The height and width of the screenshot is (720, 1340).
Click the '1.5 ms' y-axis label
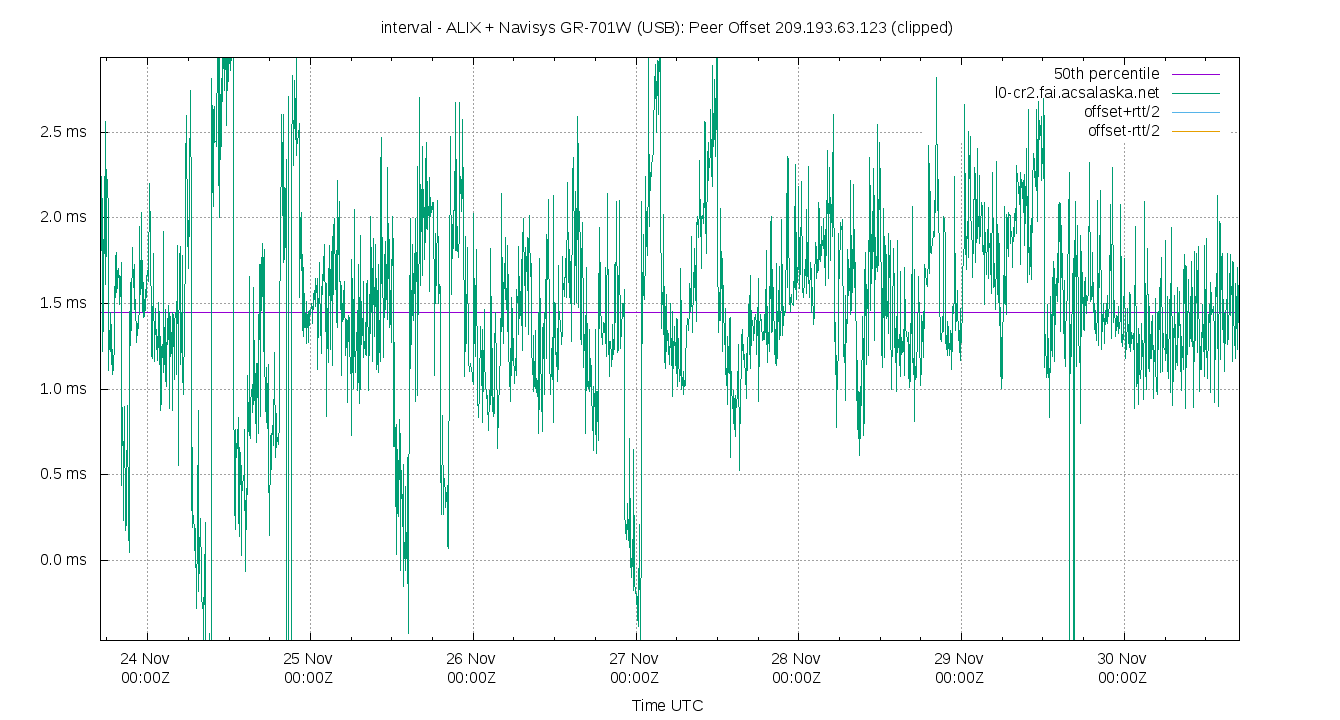pos(62,303)
